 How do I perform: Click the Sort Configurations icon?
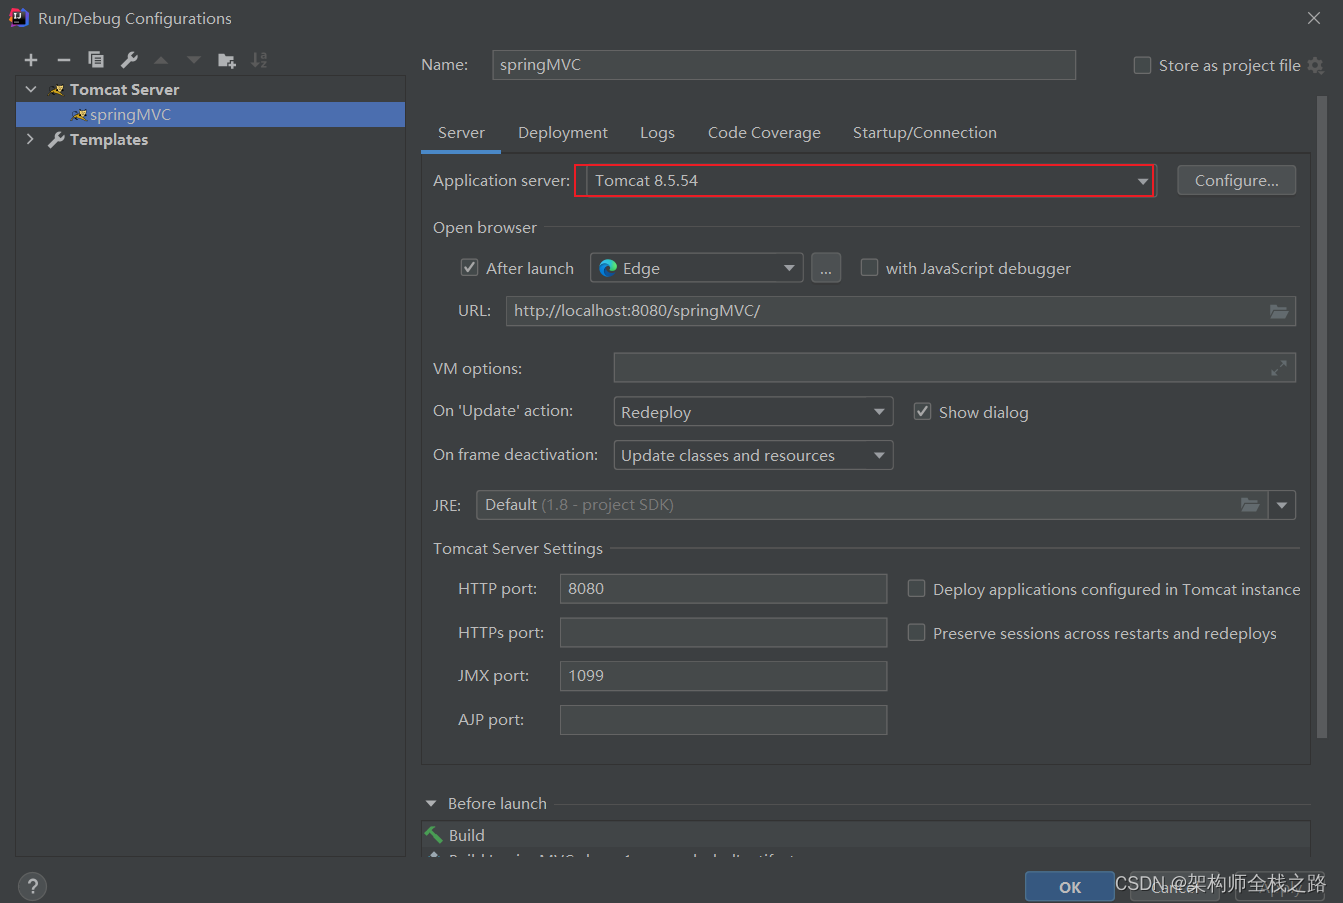(259, 60)
